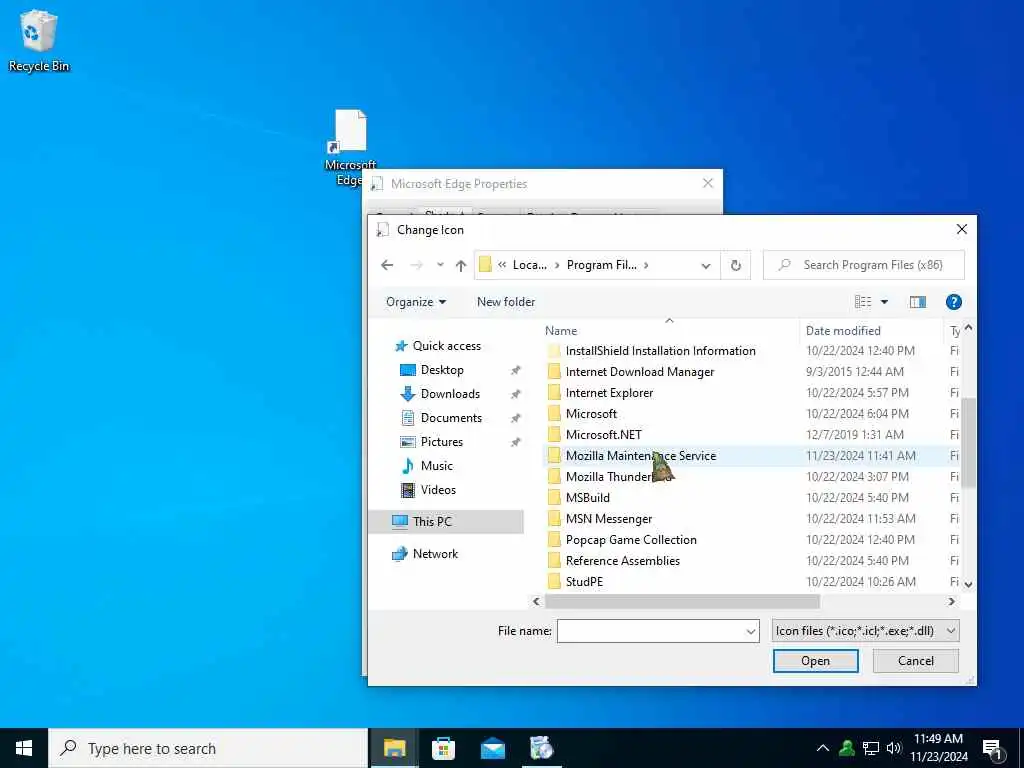Select the Reference Assemblies folder
Image resolution: width=1024 pixels, height=768 pixels.
[622, 561]
